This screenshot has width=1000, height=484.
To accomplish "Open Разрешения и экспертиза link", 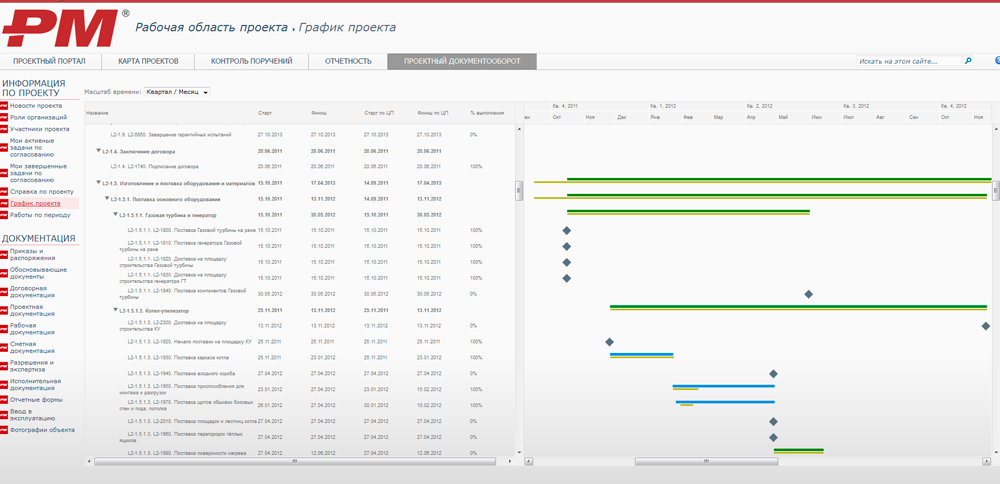I will [32, 366].
